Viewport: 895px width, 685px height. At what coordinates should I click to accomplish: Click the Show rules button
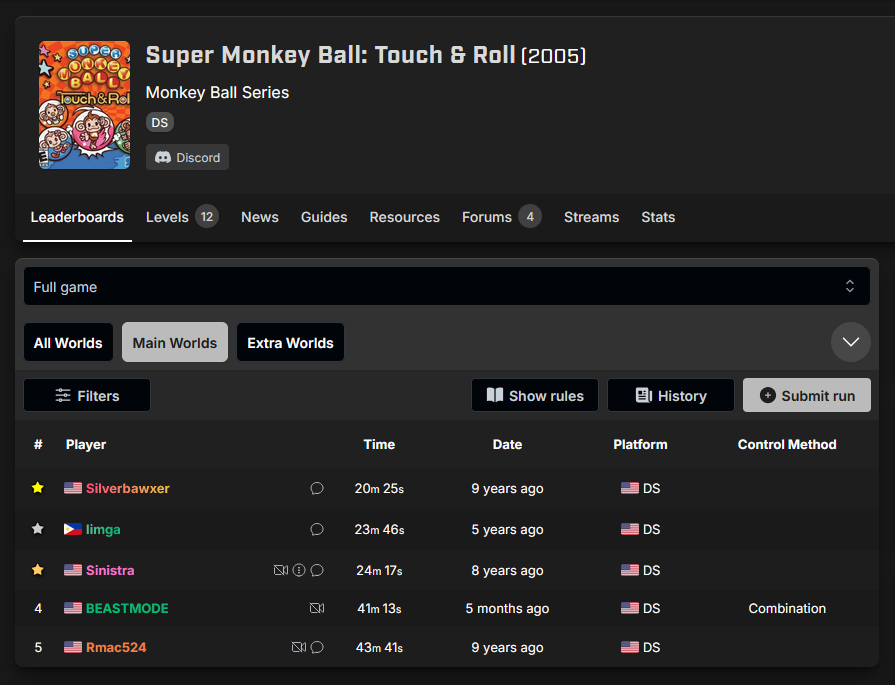(535, 396)
